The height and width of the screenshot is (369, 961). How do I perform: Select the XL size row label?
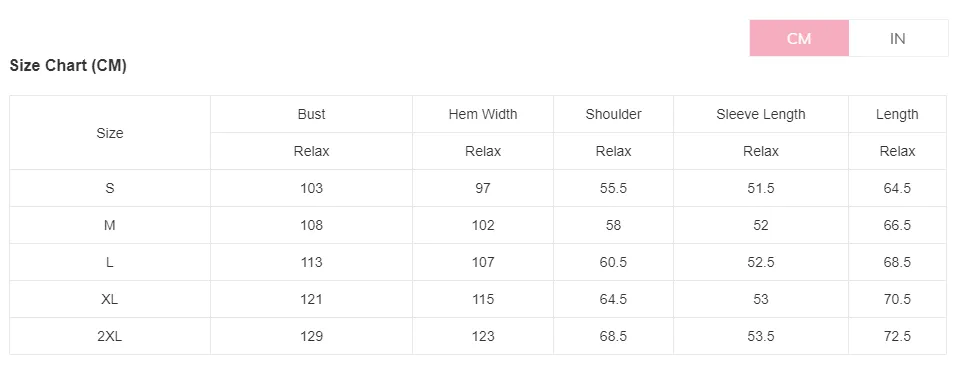[110, 299]
